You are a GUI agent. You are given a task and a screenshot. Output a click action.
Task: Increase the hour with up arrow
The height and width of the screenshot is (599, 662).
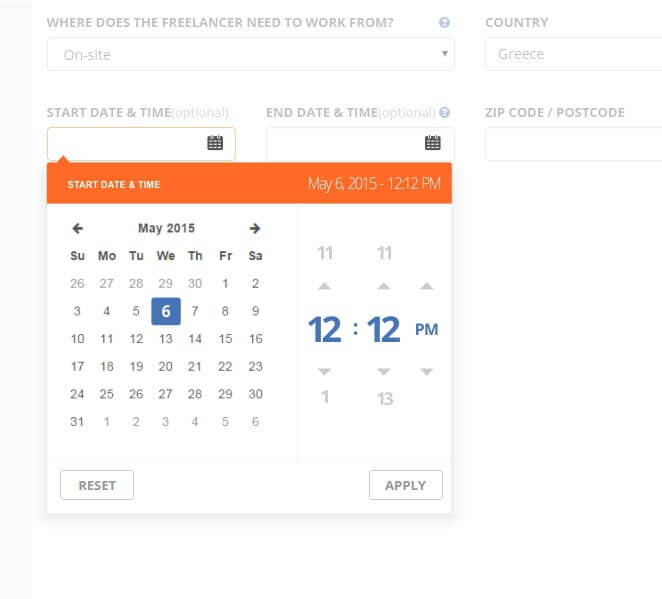tap(324, 286)
